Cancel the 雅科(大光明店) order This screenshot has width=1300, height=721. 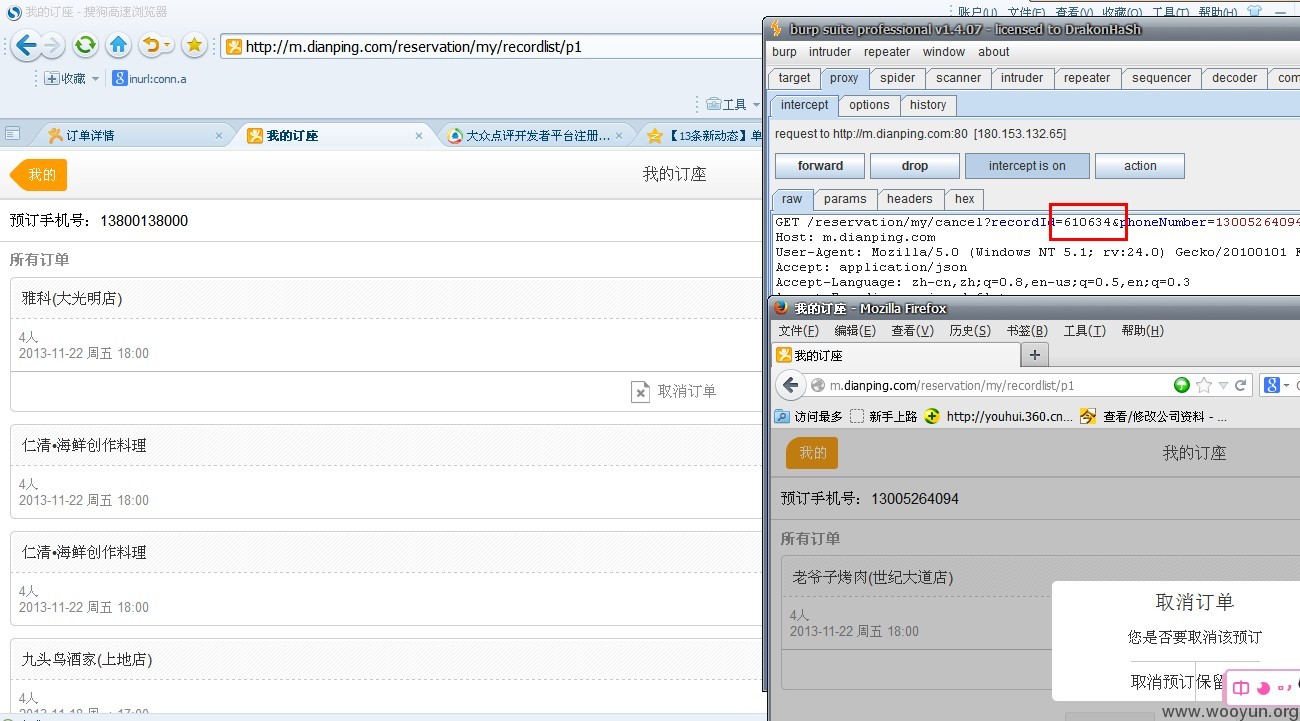pos(674,391)
